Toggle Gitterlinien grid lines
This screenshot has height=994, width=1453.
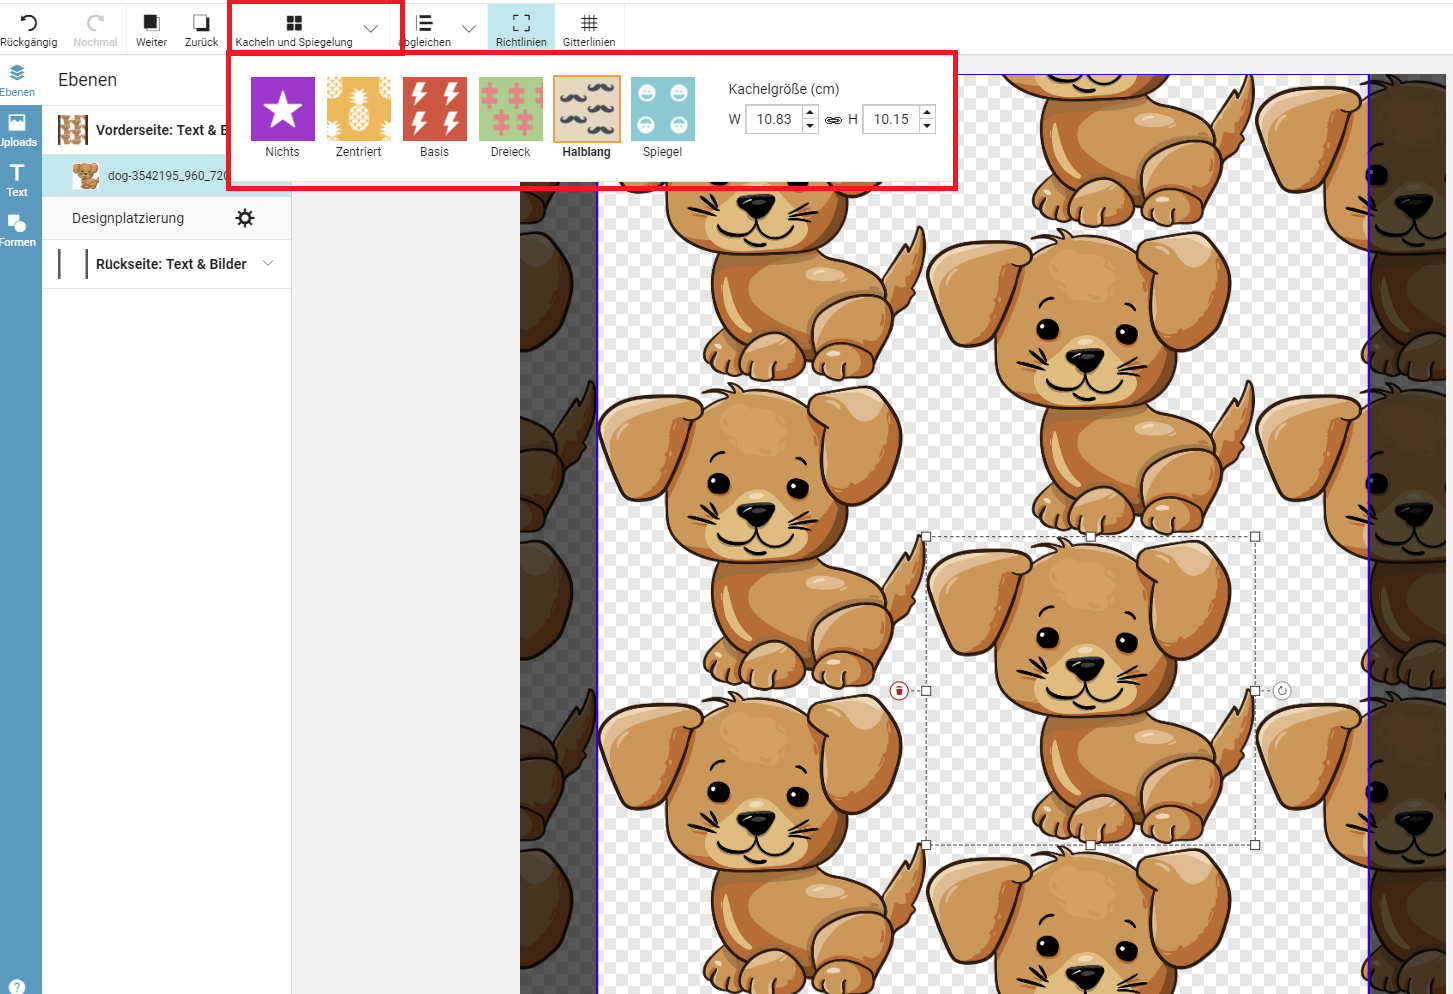589,28
